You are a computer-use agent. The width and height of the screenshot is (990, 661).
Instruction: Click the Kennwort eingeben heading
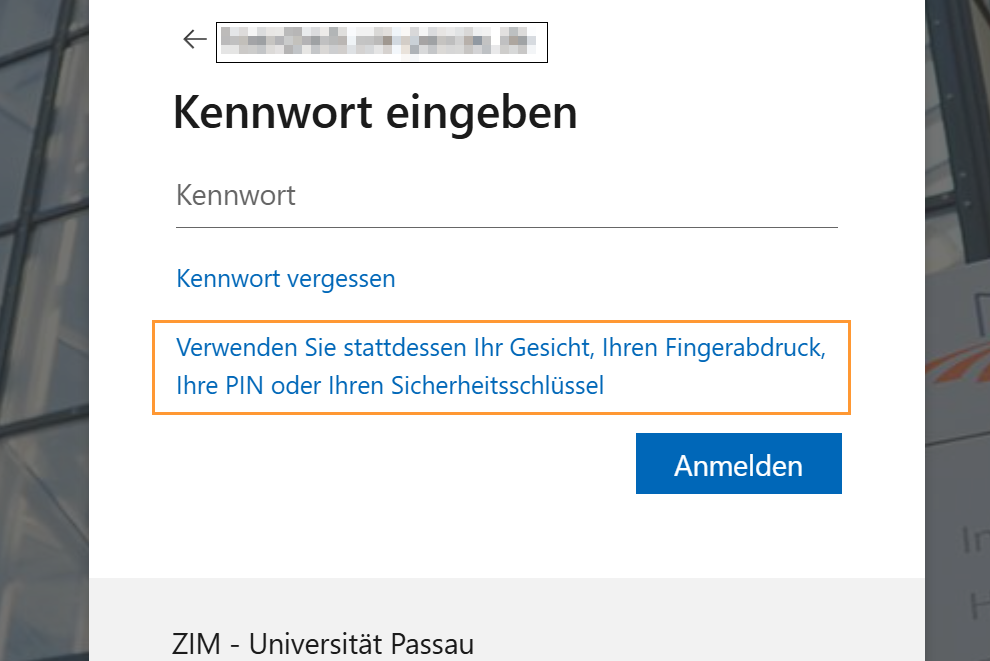[x=376, y=112]
